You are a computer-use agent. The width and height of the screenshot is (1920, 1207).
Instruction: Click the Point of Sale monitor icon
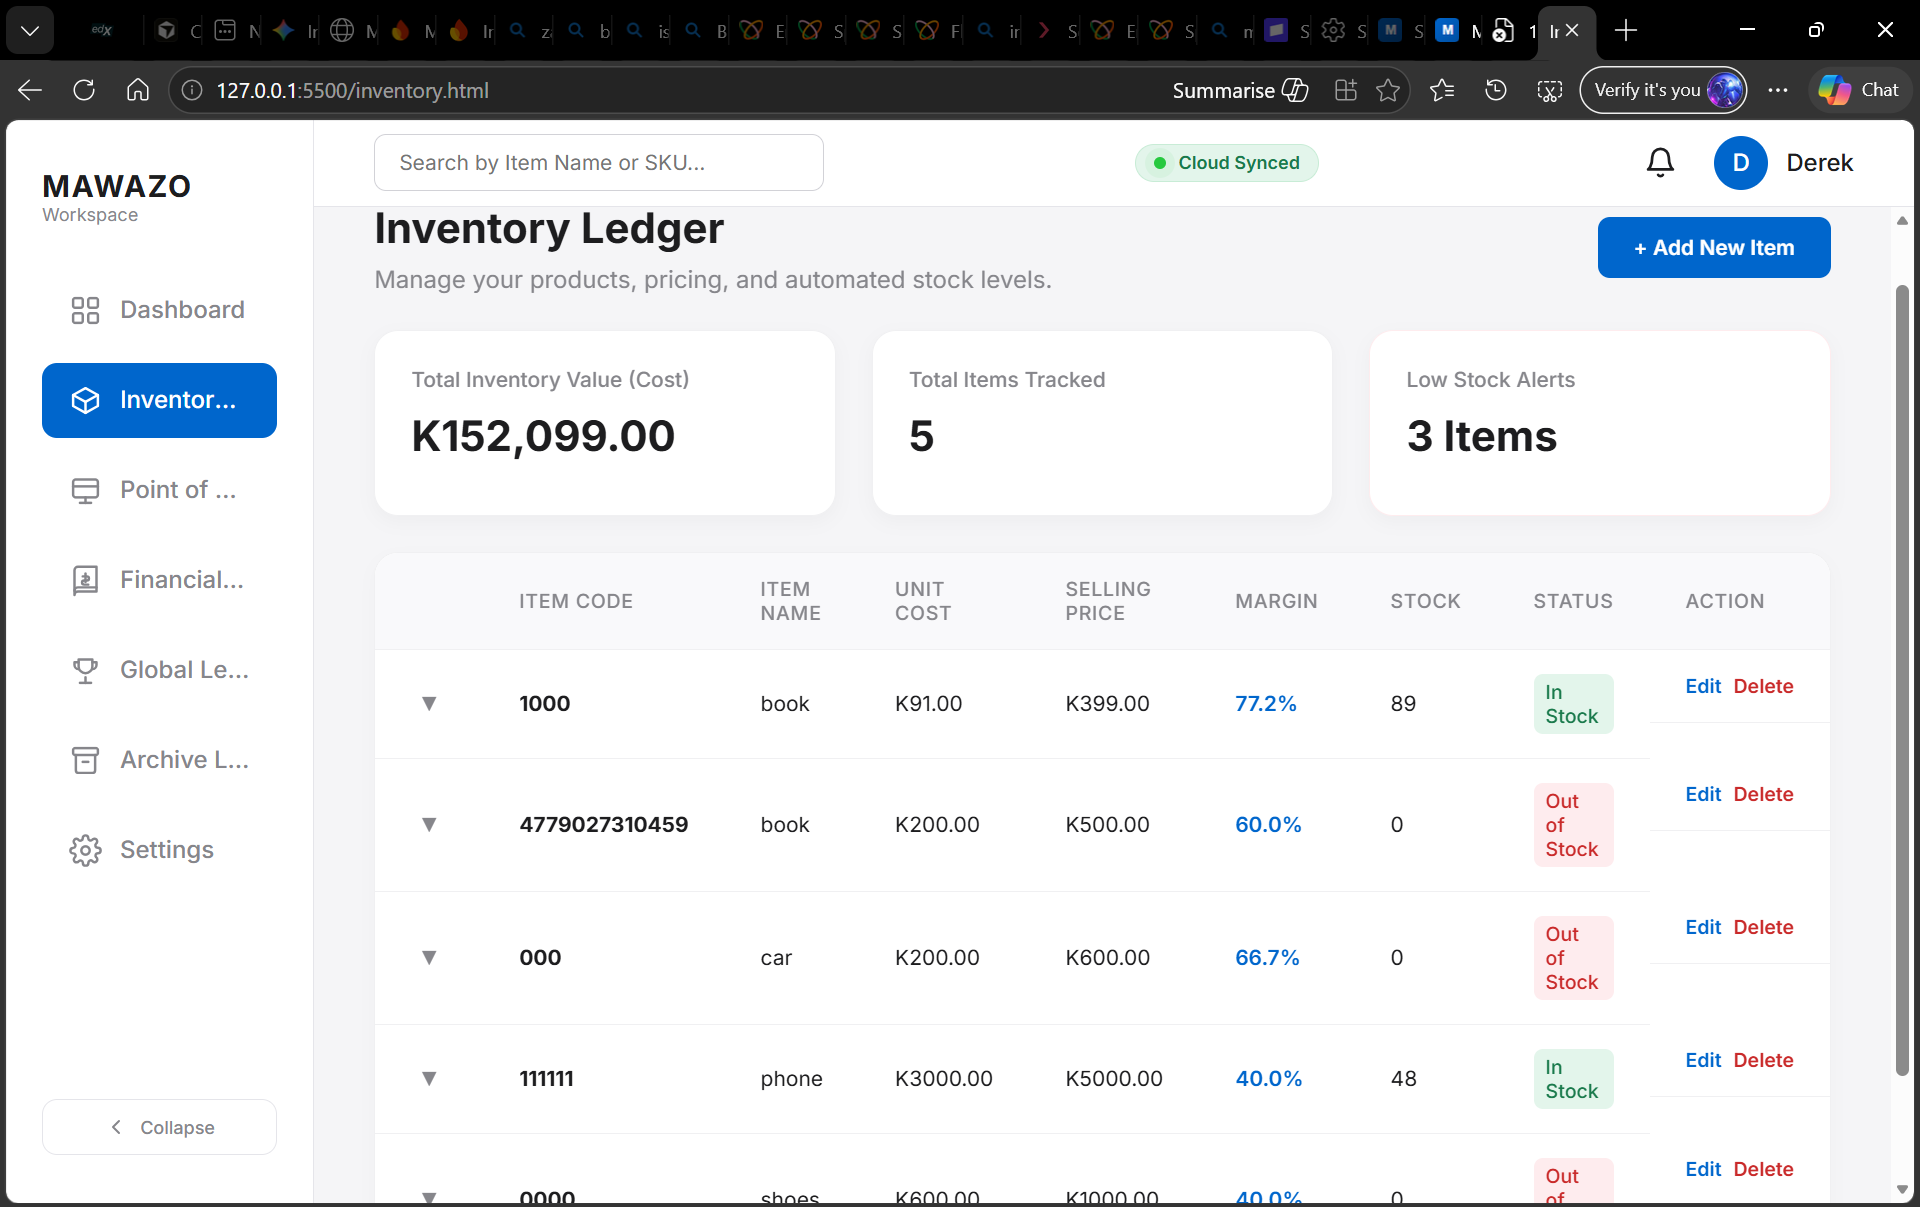(x=85, y=490)
